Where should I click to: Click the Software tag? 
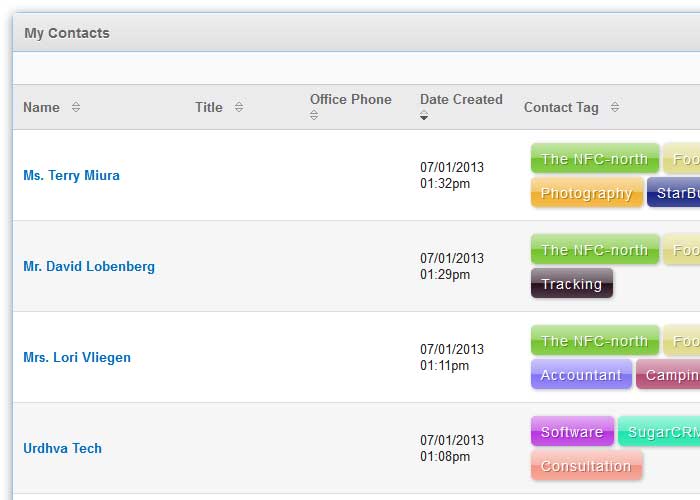tap(572, 432)
